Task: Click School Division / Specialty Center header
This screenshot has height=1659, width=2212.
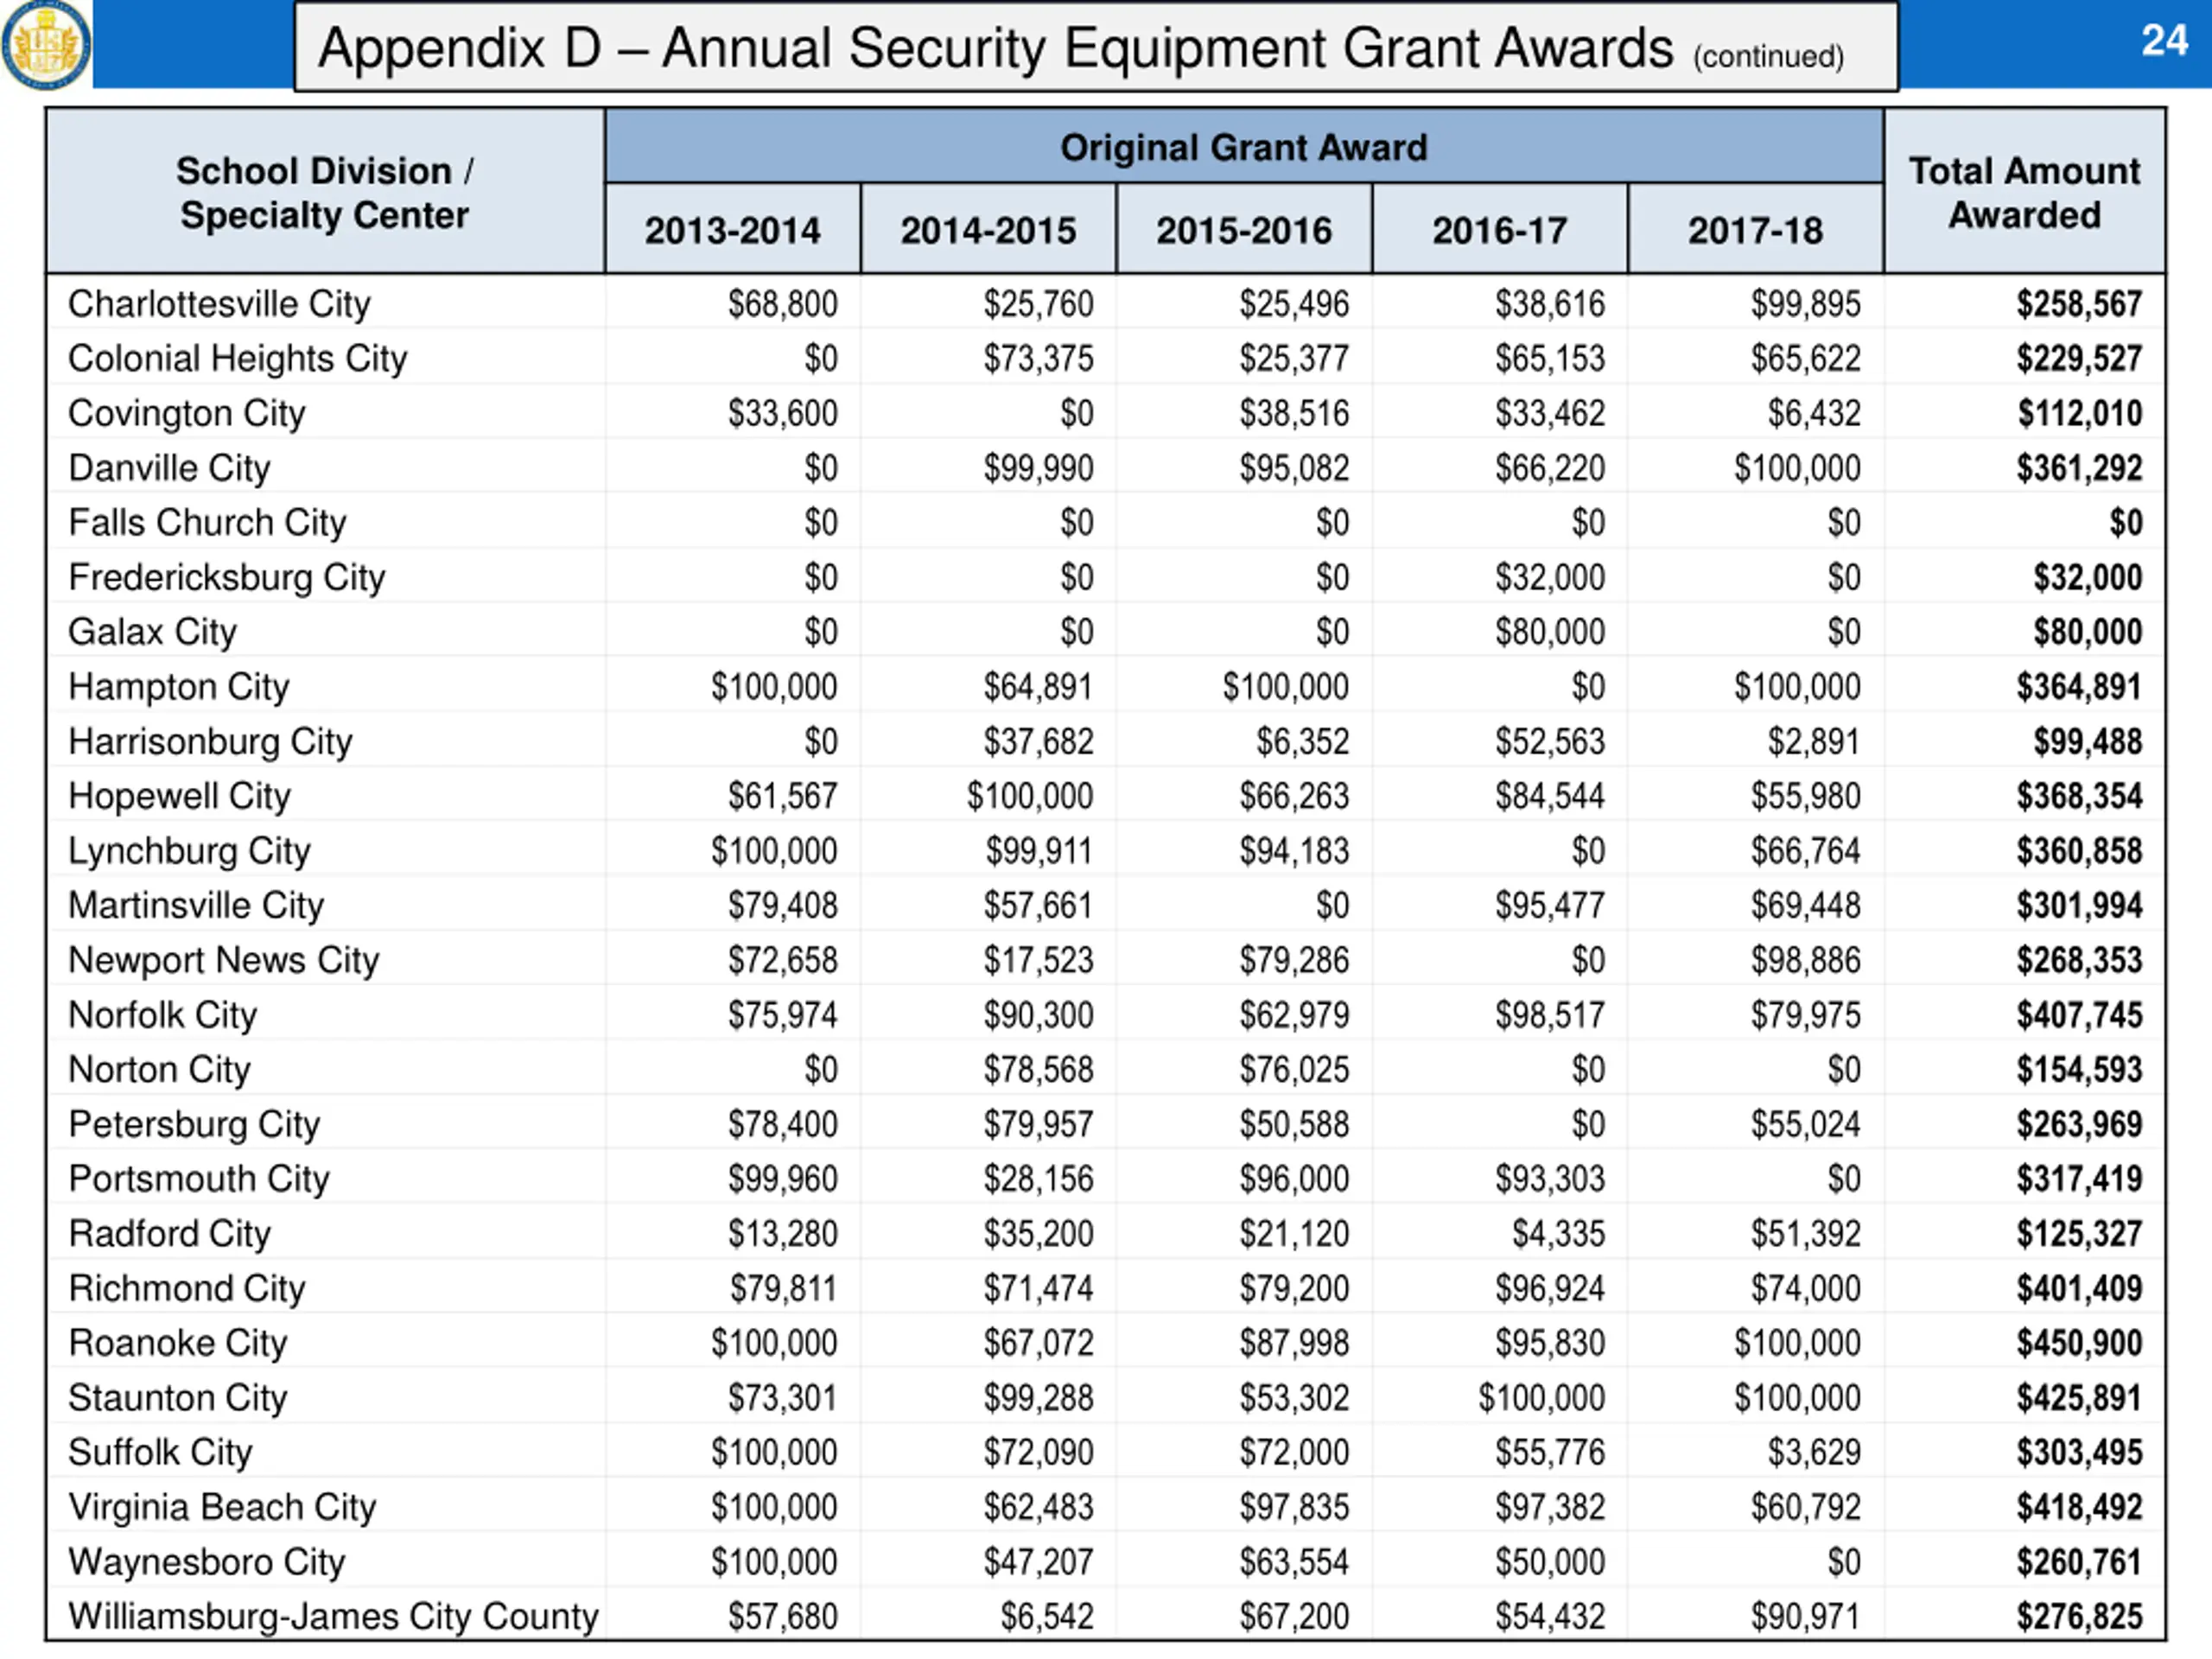Action: click(x=324, y=192)
